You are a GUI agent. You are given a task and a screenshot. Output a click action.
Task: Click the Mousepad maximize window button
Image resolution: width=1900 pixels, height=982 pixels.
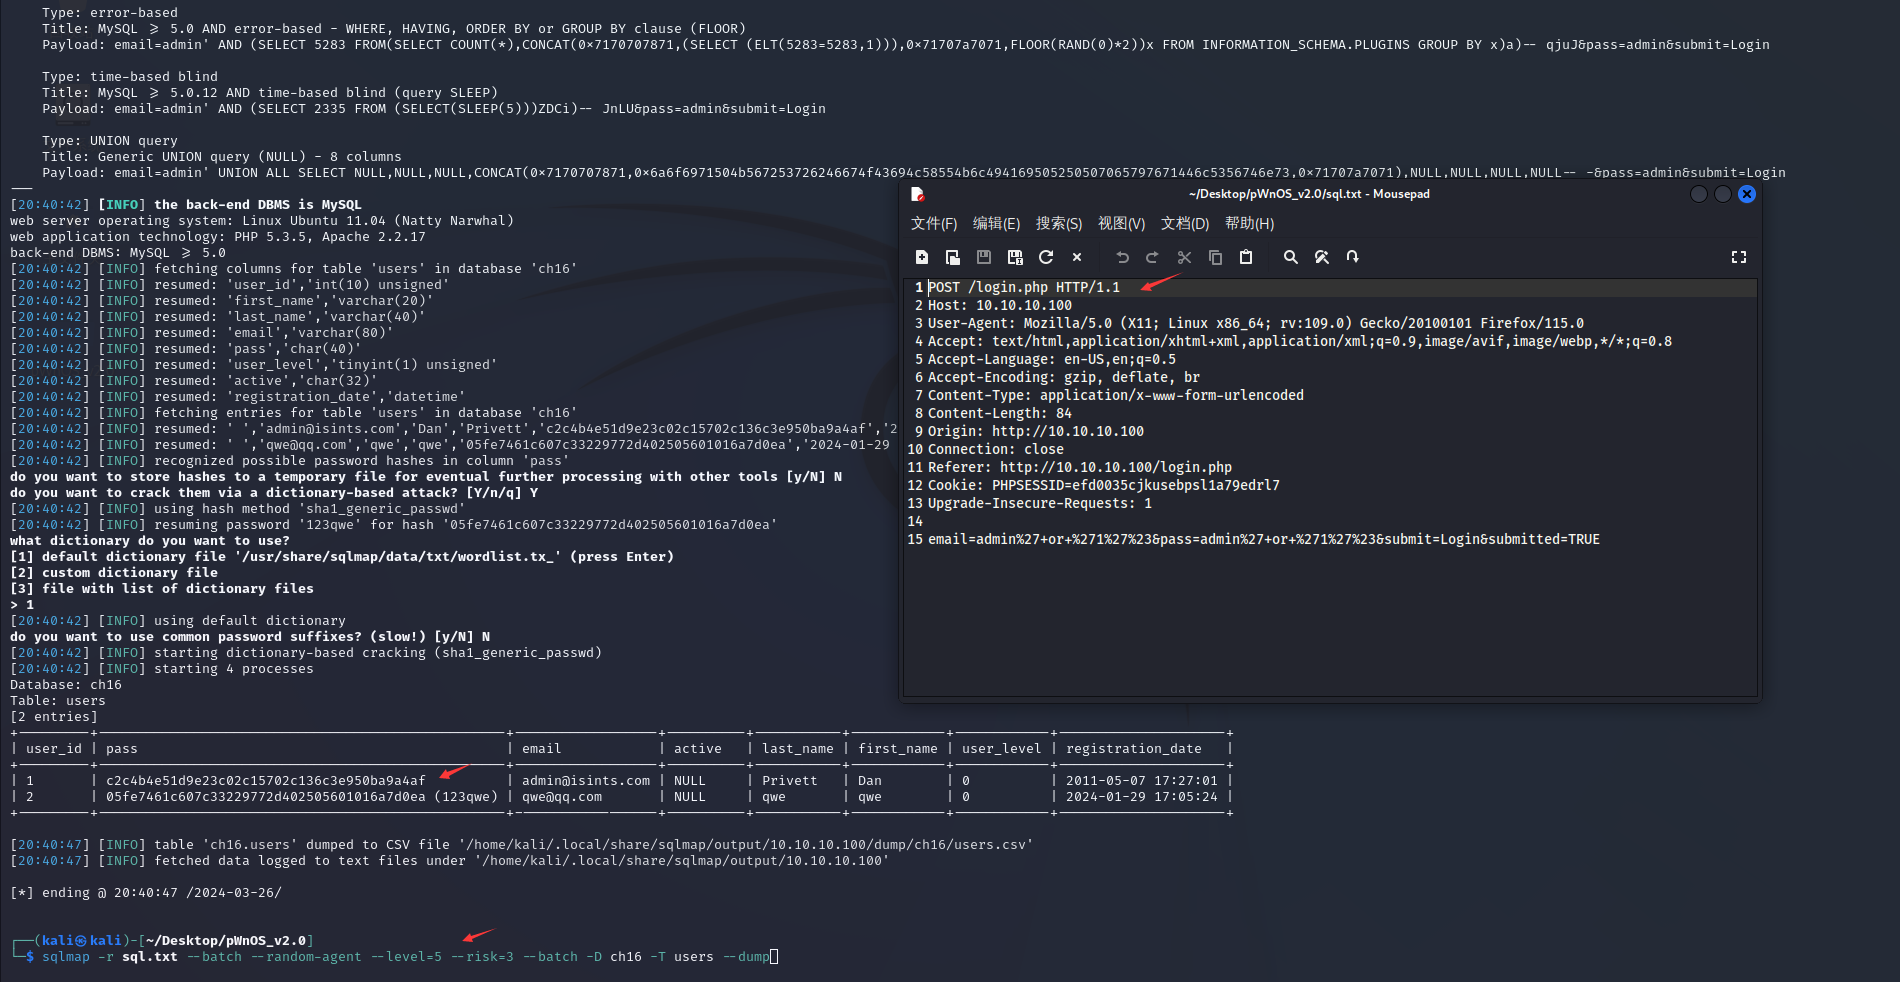coord(1722,194)
